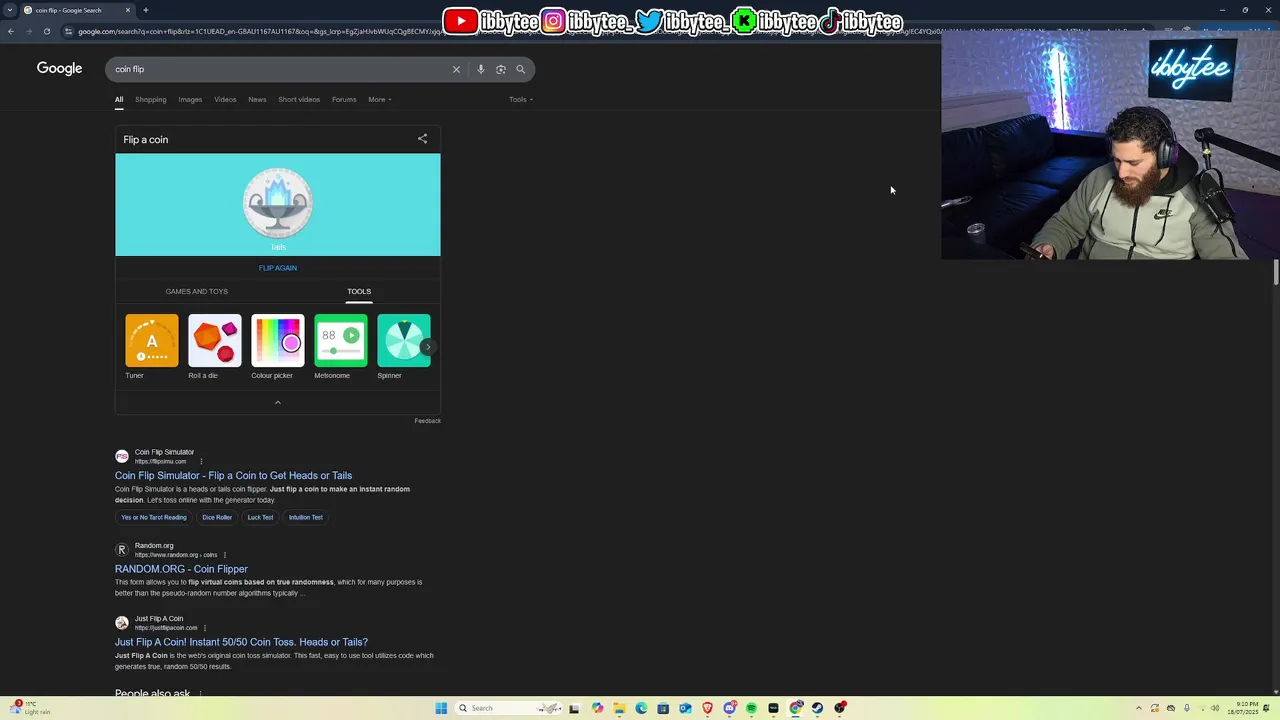The height and width of the screenshot is (720, 1280).
Task: Open options menu for Coin Flip Simulator result
Action: (x=201, y=461)
